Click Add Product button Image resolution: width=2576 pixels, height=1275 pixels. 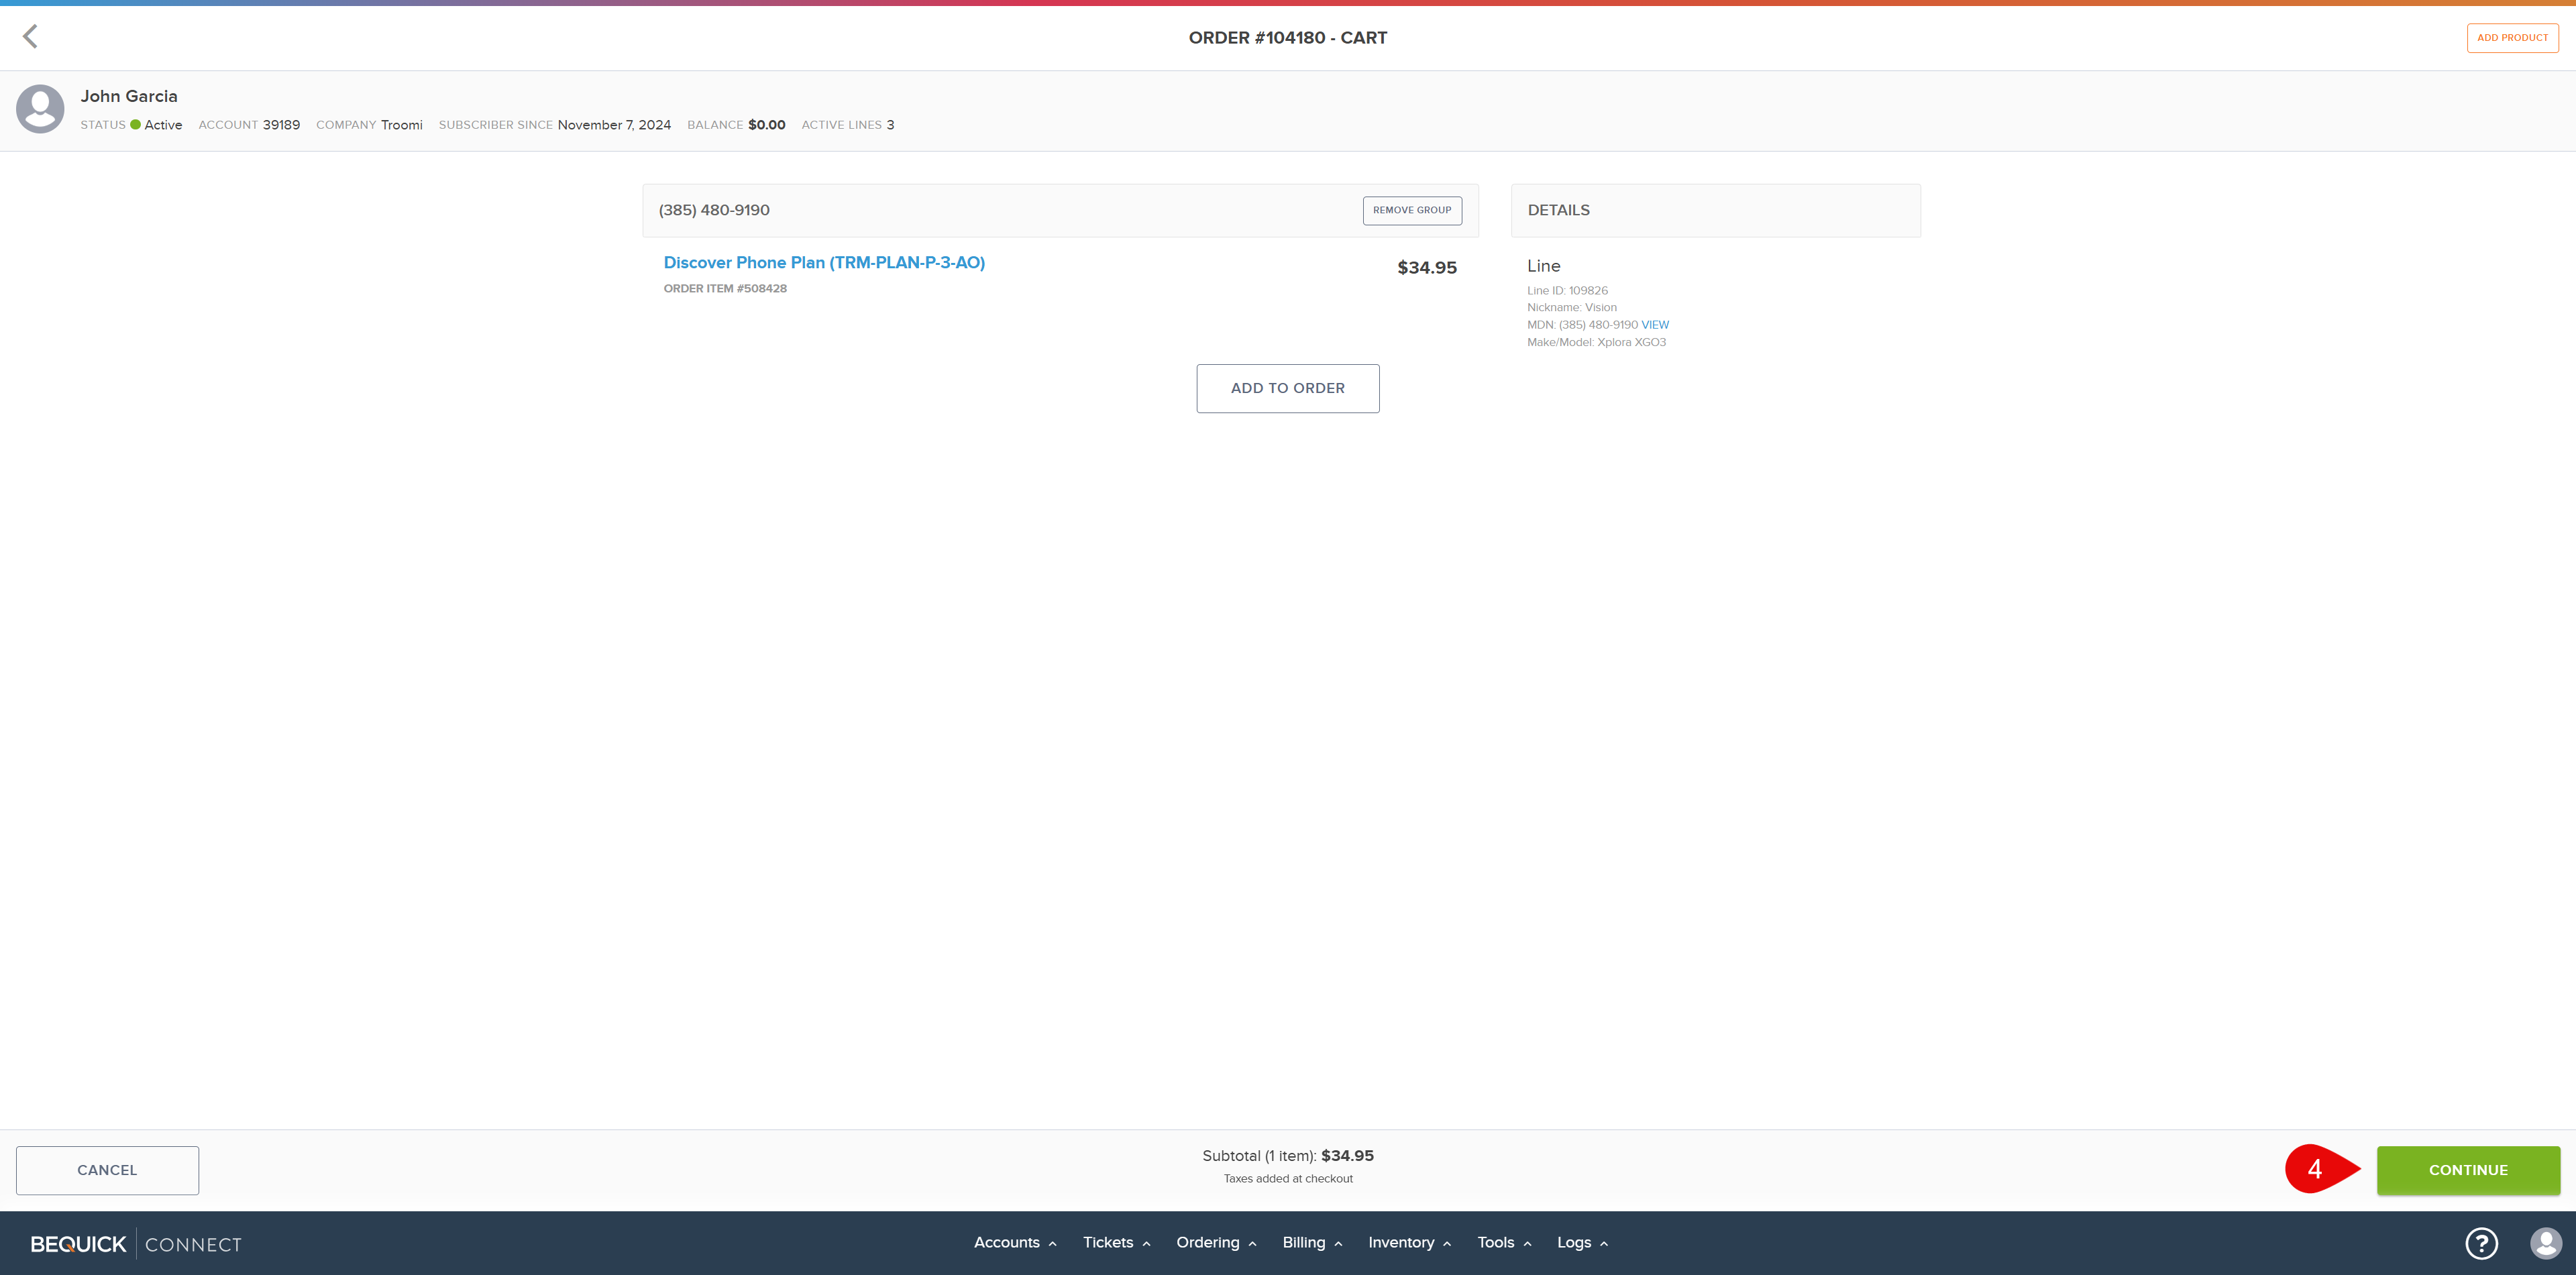coord(2512,38)
